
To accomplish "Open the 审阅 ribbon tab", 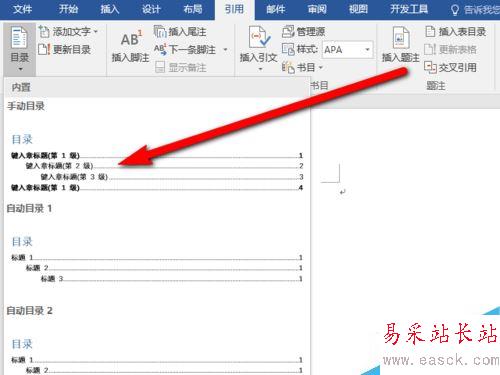I will tap(317, 9).
